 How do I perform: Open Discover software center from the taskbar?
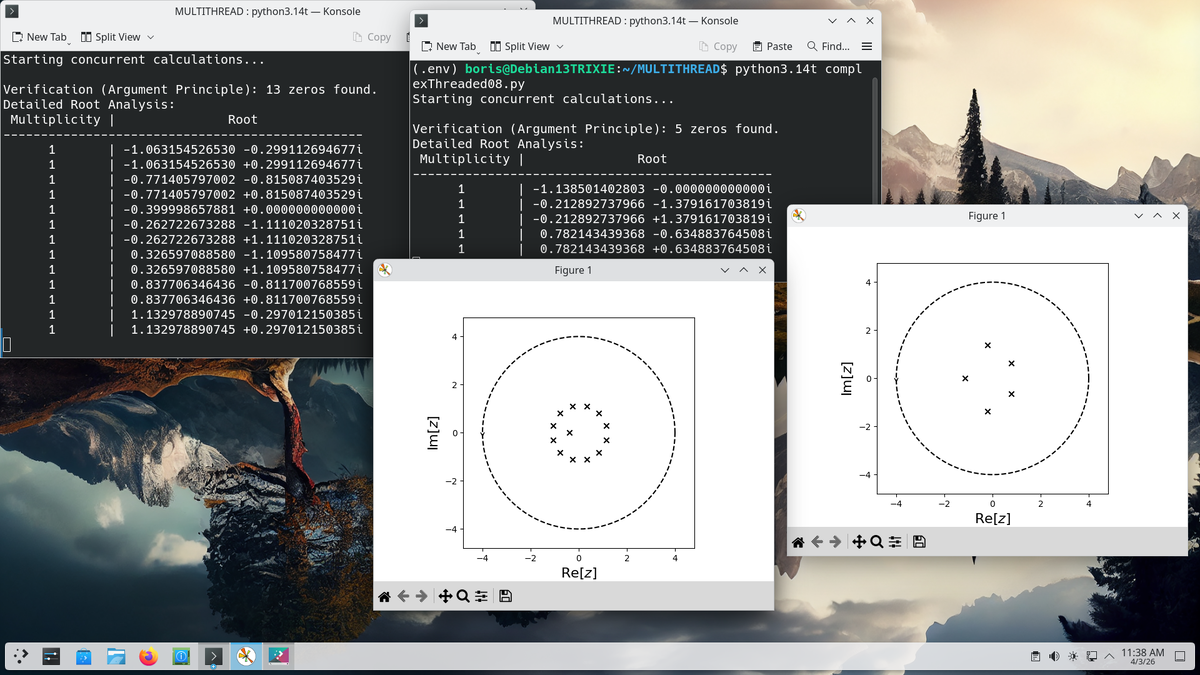(84, 656)
